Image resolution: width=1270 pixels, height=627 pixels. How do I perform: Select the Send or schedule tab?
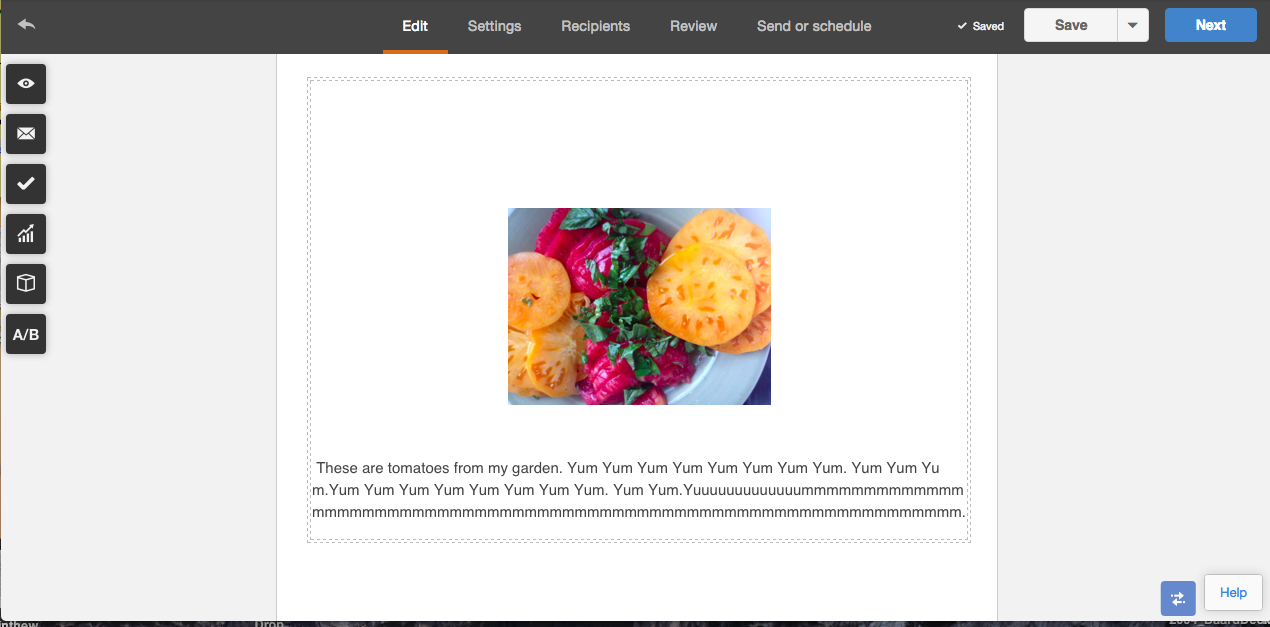(x=814, y=26)
